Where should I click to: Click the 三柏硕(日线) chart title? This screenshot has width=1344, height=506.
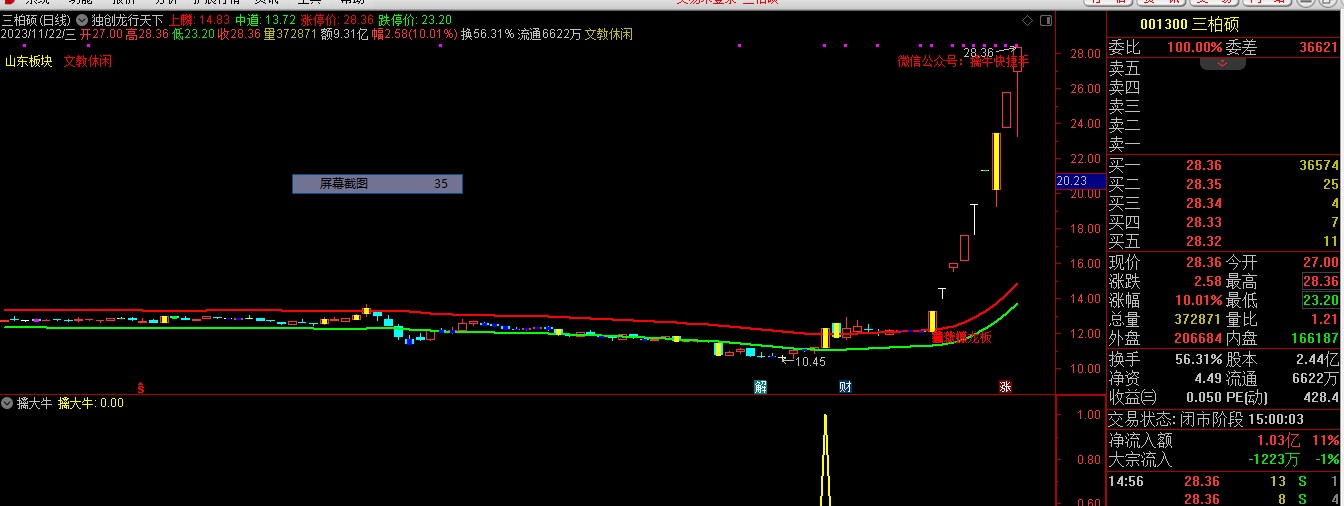36,20
